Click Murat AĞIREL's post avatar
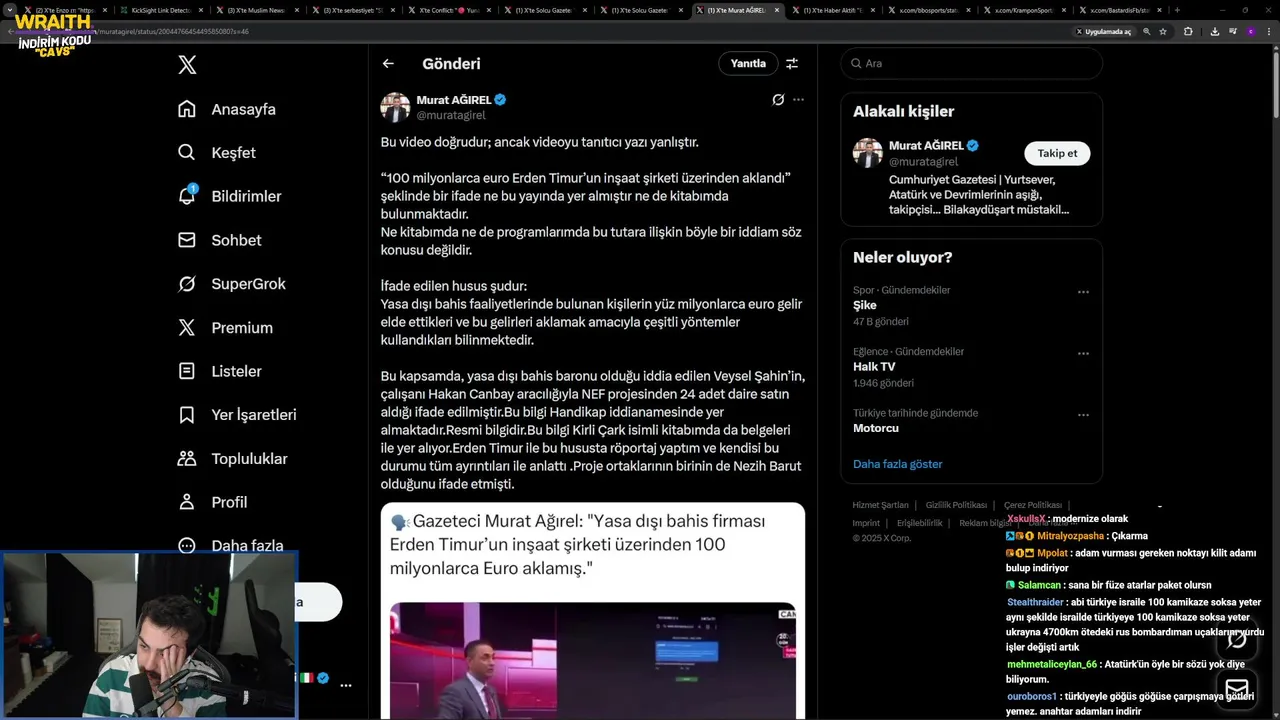Image resolution: width=1280 pixels, height=720 pixels. 395,107
